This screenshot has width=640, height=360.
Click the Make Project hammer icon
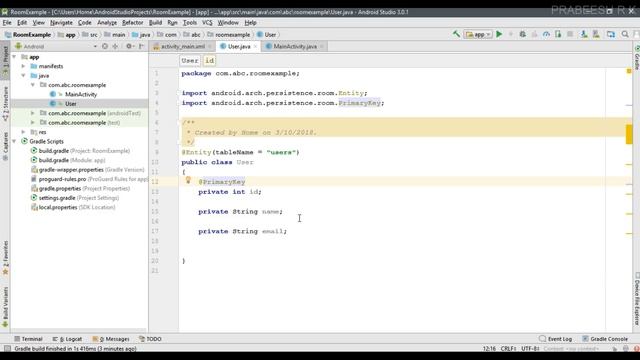click(x=456, y=34)
